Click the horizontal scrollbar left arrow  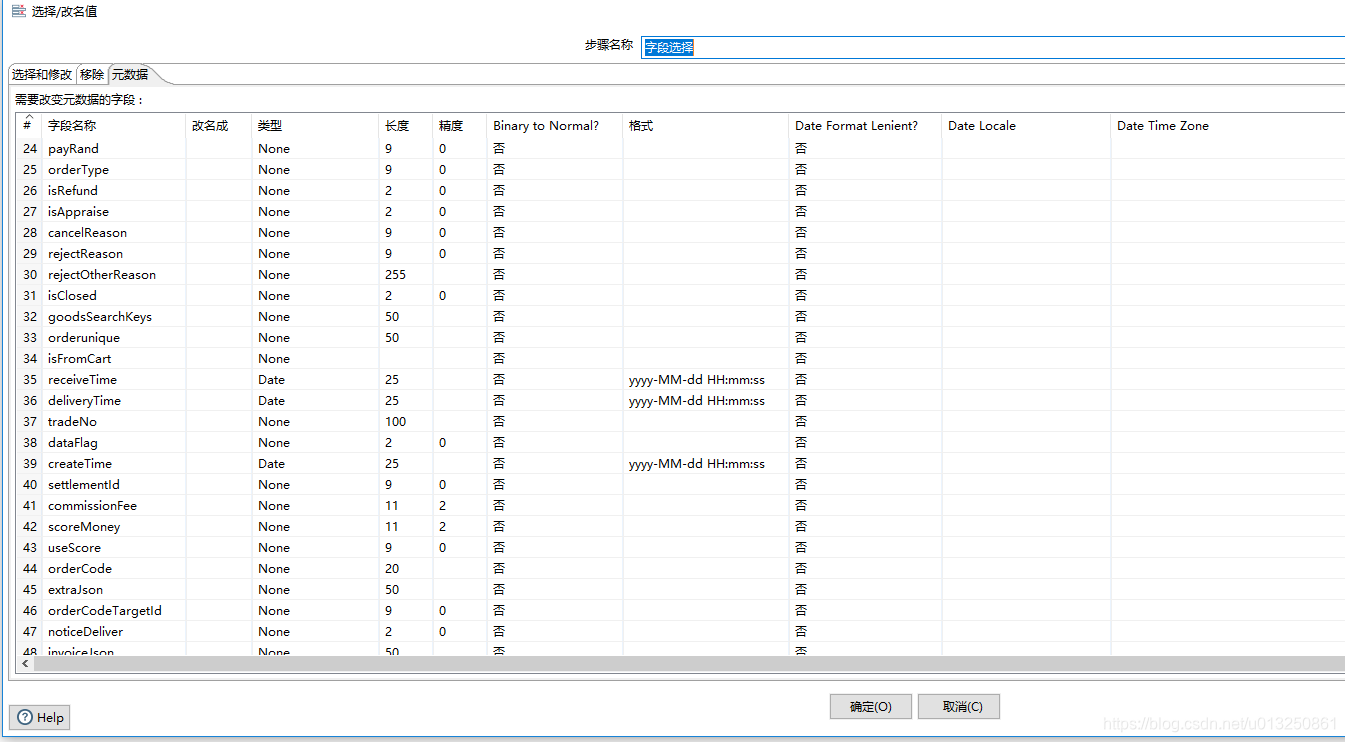point(25,664)
